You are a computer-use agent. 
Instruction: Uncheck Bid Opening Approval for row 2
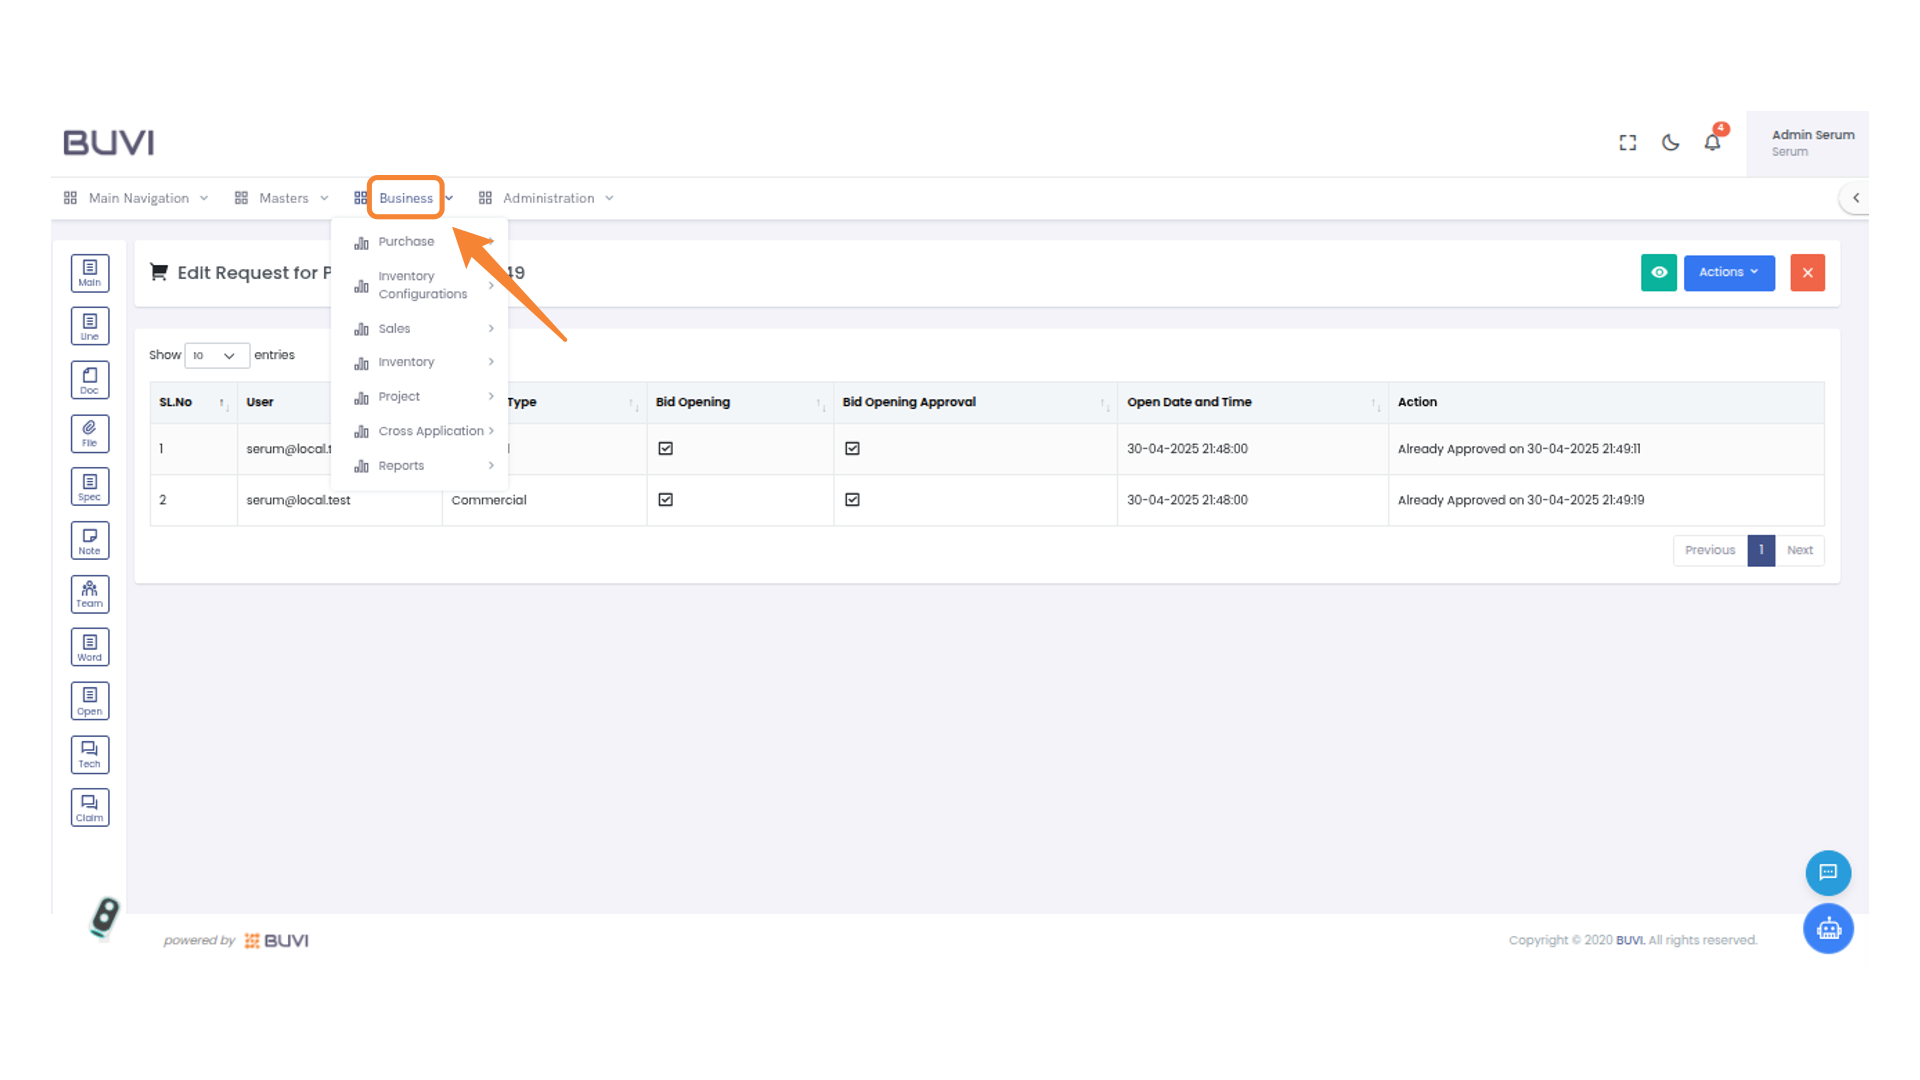tap(851, 499)
